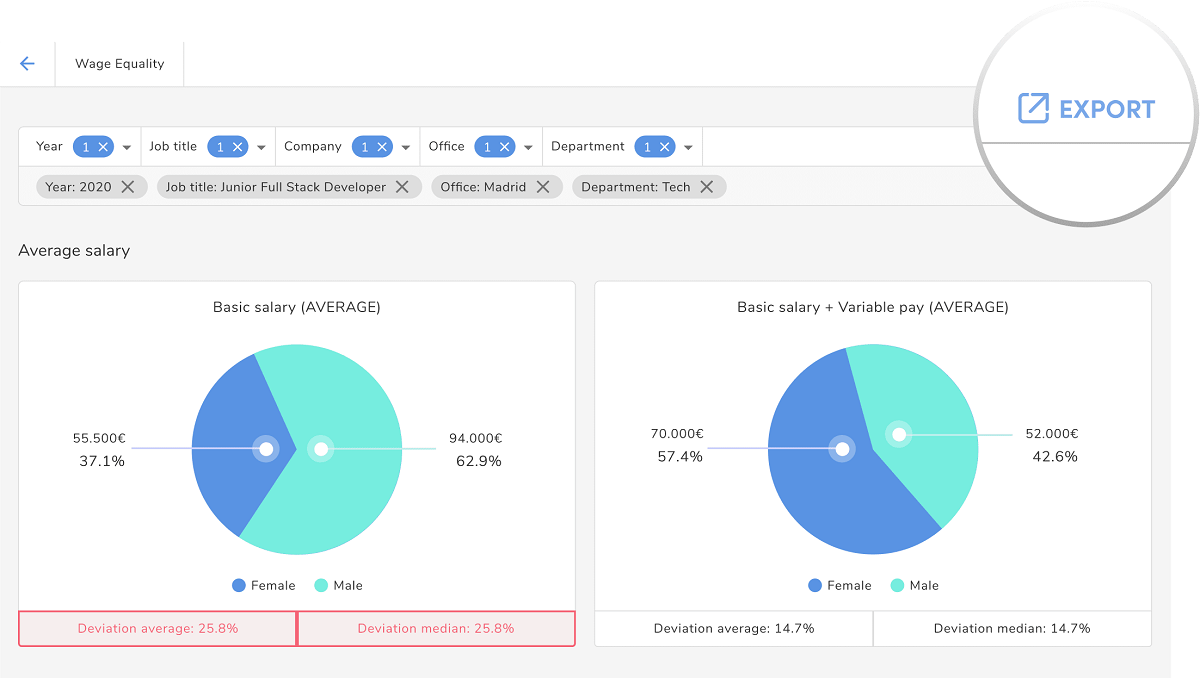Expand the Department dropdown arrow
The image size is (1200, 678).
click(689, 148)
